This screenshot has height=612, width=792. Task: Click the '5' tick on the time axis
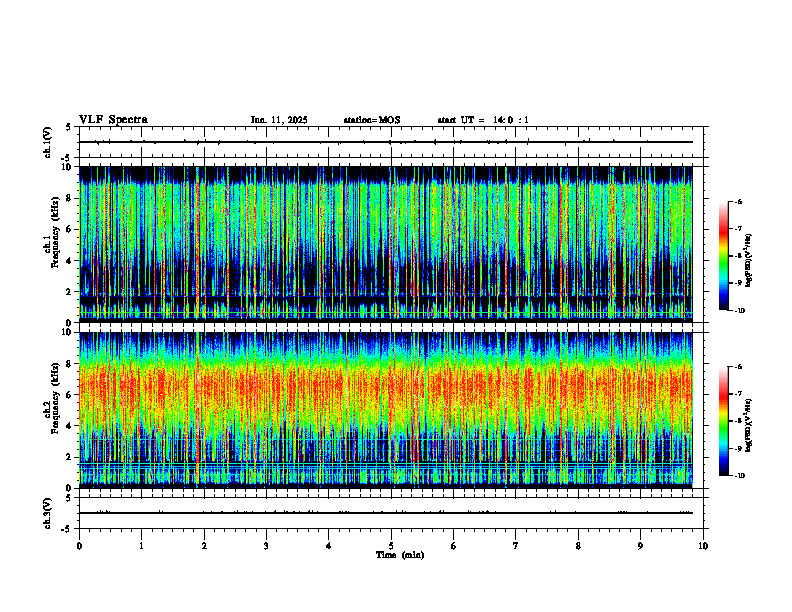coord(391,546)
